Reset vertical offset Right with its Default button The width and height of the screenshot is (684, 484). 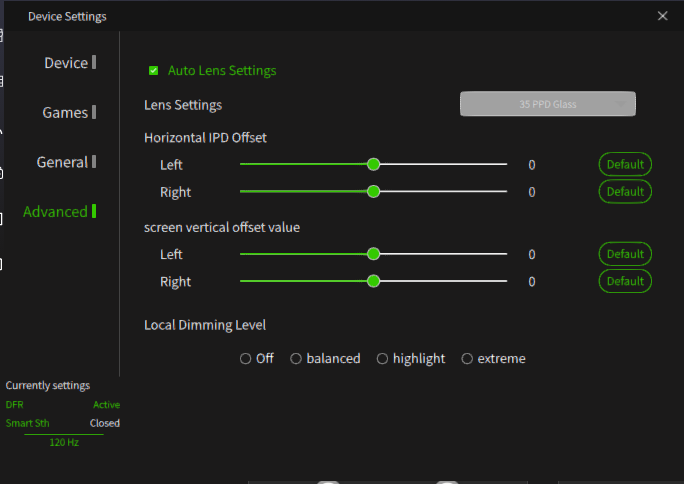[625, 281]
